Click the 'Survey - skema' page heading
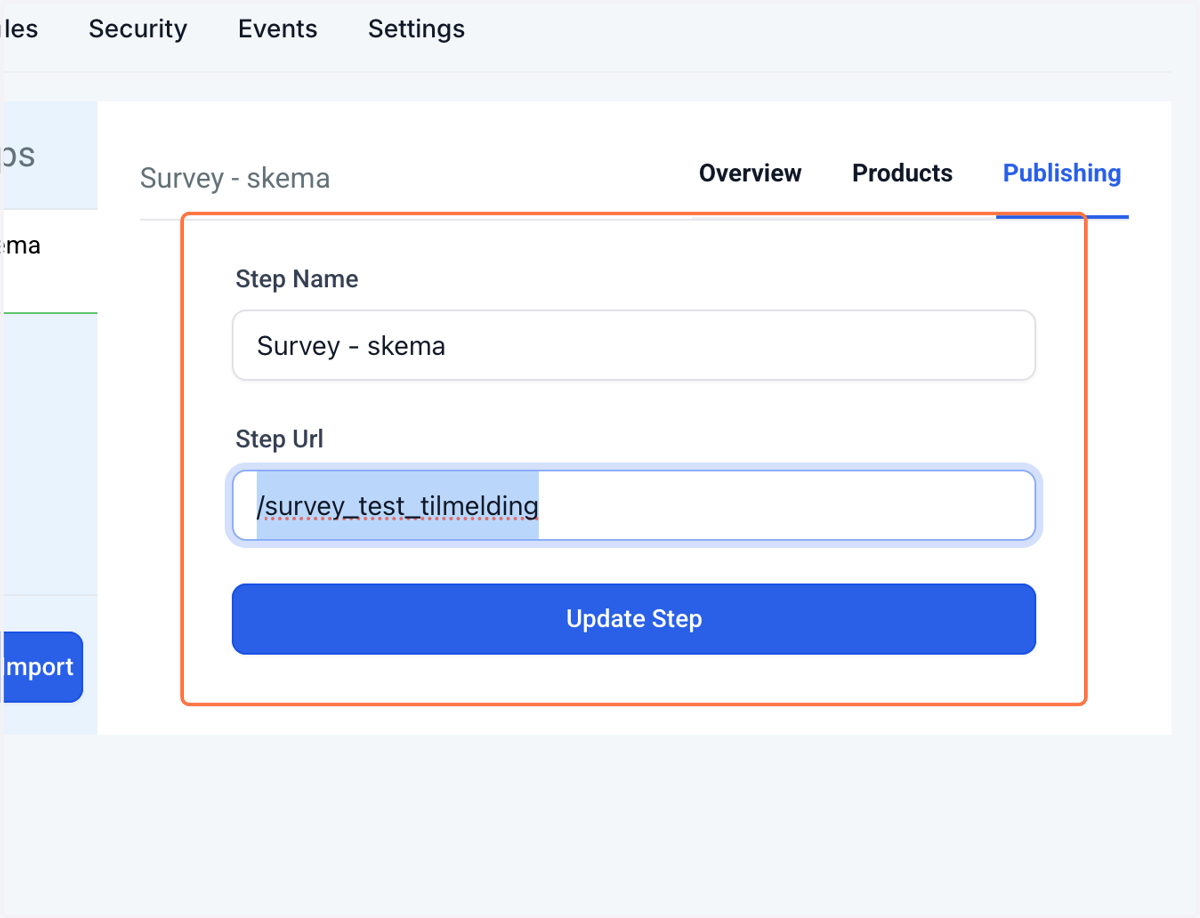This screenshot has width=1200, height=918. pyautogui.click(x=235, y=179)
